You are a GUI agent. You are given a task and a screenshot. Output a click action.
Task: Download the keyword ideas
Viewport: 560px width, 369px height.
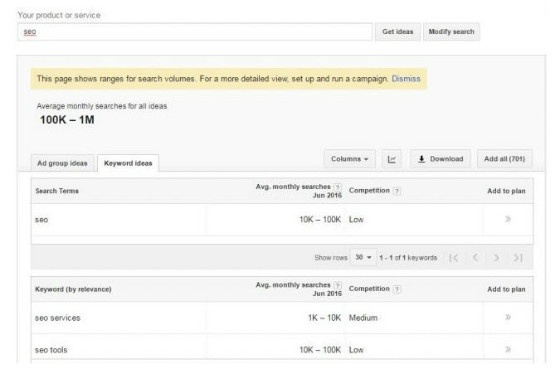point(440,159)
